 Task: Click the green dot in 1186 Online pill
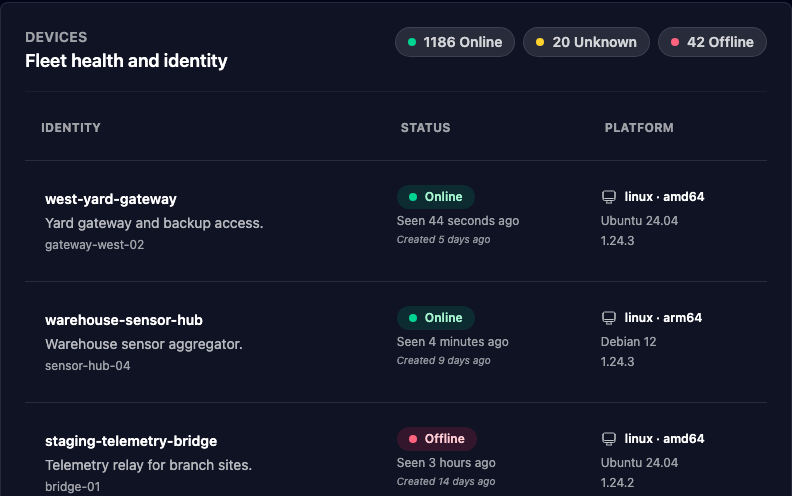pos(412,42)
